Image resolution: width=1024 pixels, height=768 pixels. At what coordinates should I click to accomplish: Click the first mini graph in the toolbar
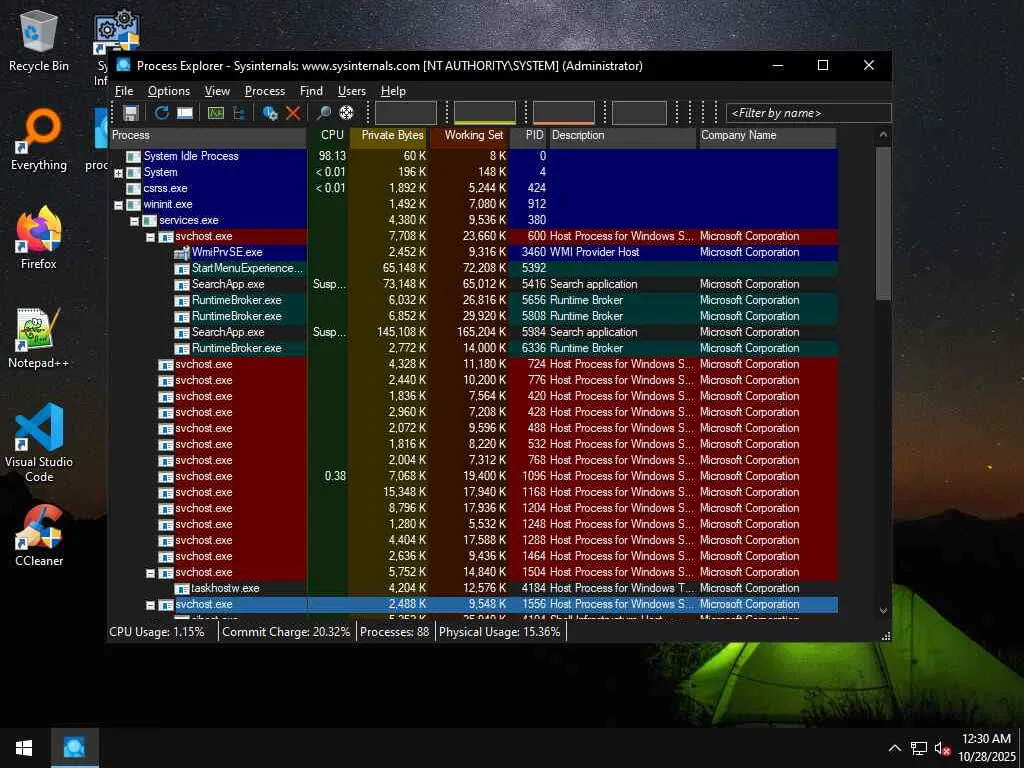click(x=406, y=113)
